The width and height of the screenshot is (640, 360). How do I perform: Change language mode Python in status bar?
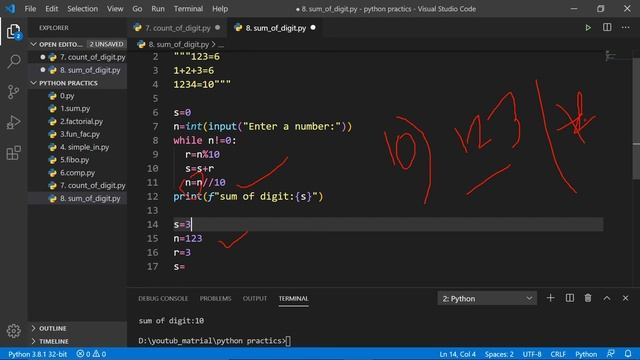586,354
